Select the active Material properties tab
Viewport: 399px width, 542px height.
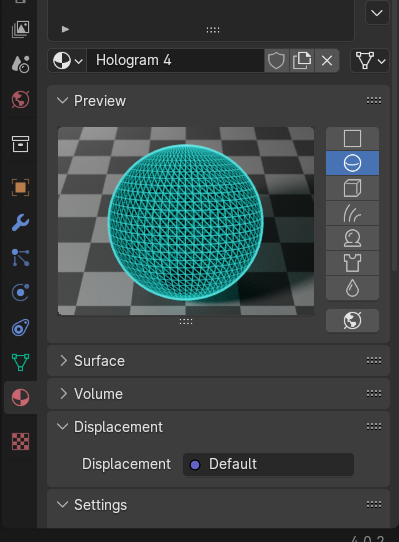[x=20, y=398]
